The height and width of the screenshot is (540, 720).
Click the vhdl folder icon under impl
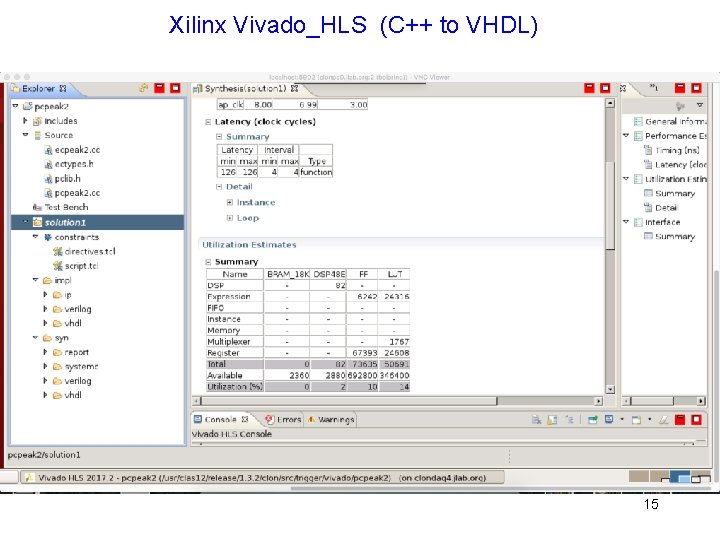pyautogui.click(x=57, y=323)
